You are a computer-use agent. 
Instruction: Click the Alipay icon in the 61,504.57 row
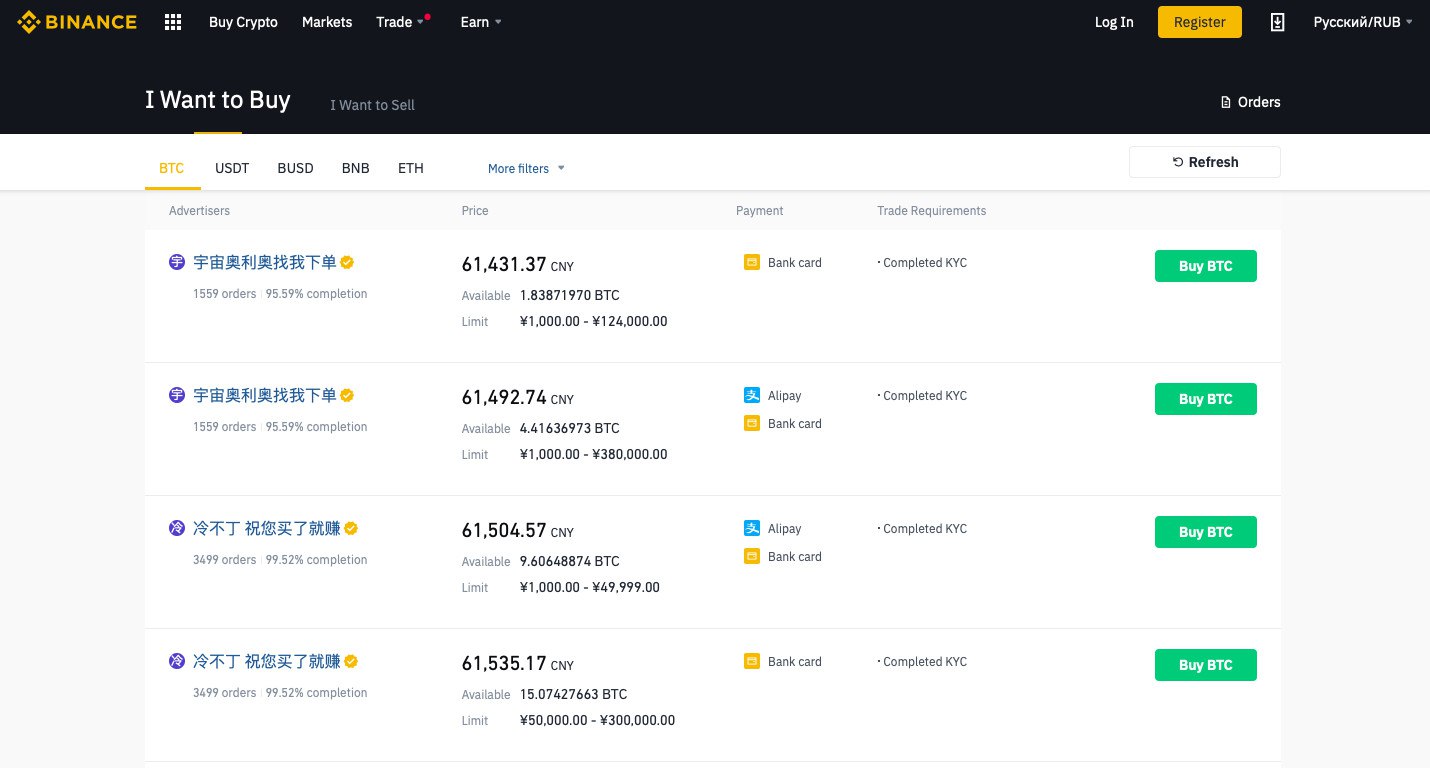coord(752,529)
